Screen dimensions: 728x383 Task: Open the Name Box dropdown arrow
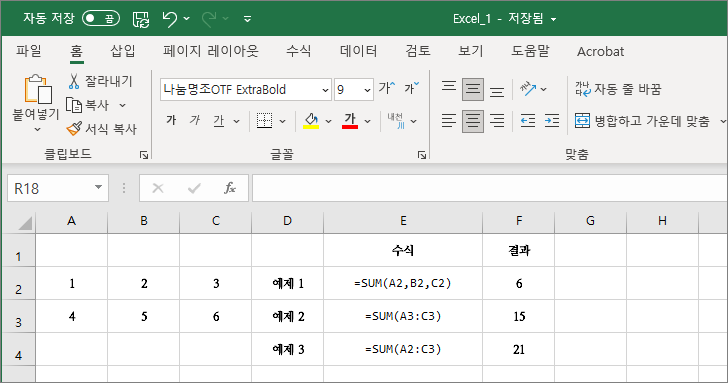tap(98, 188)
